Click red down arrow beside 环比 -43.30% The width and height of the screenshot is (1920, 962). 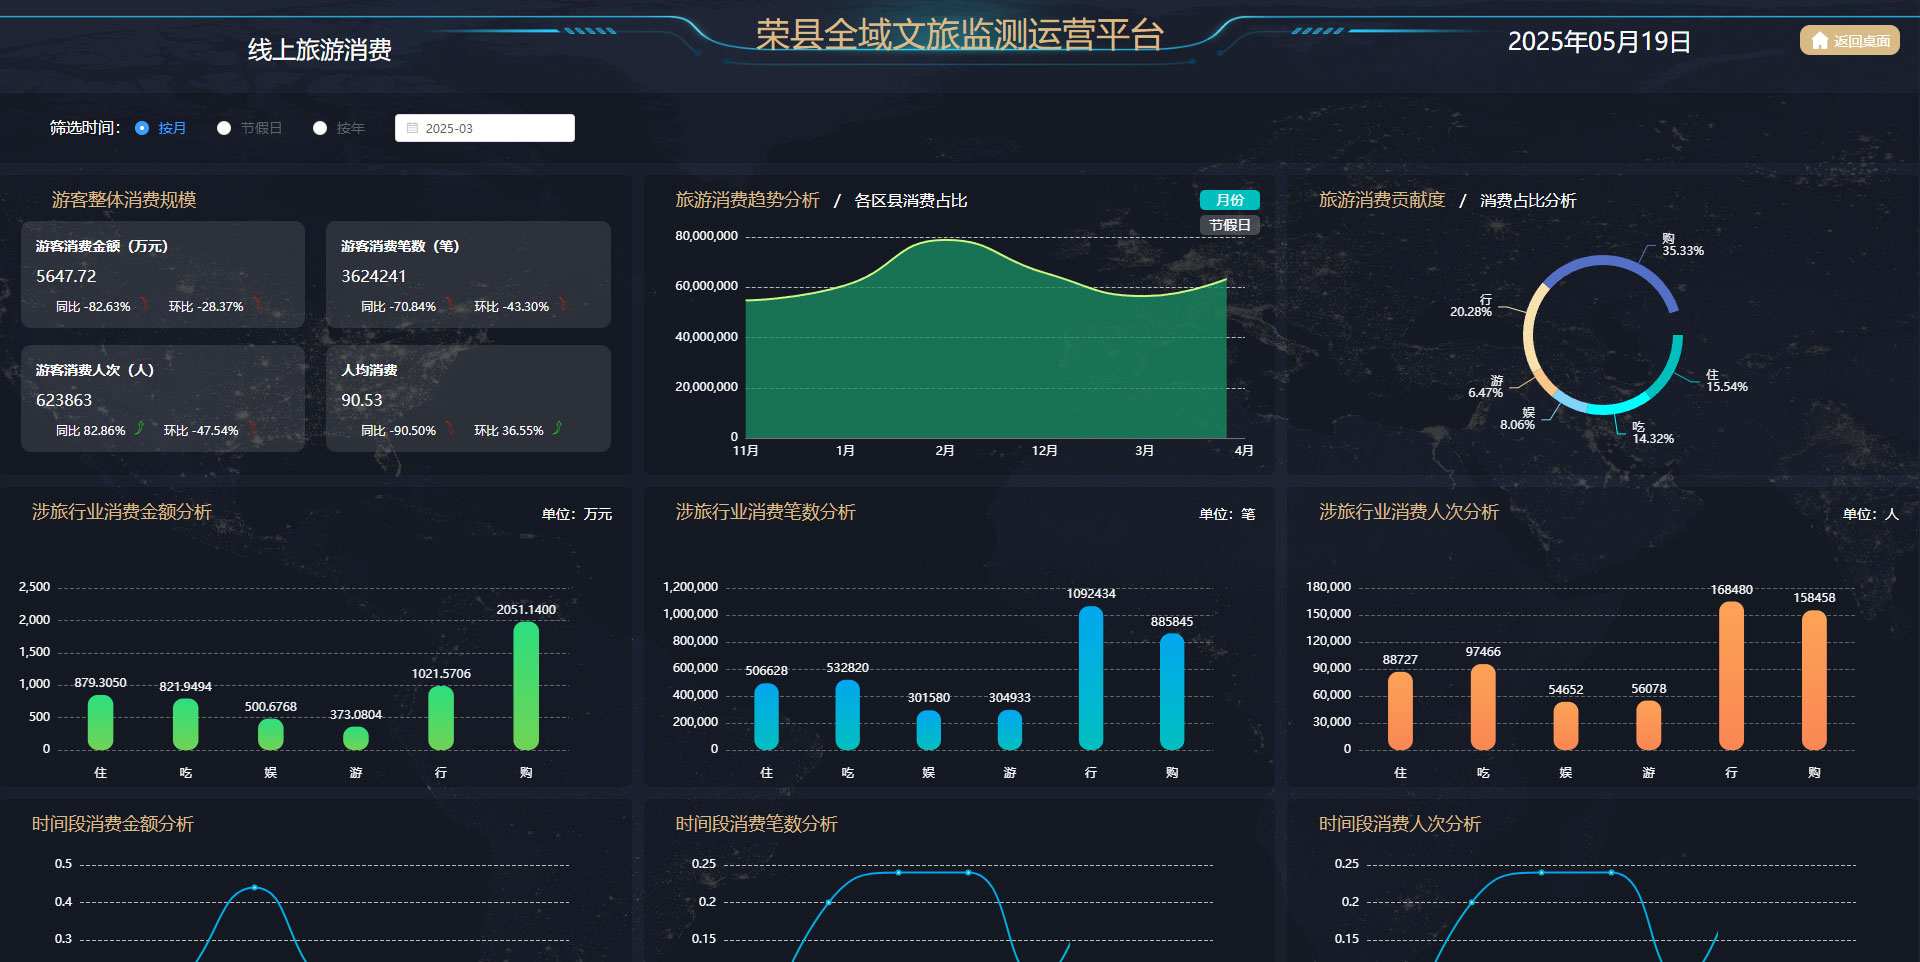[563, 305]
